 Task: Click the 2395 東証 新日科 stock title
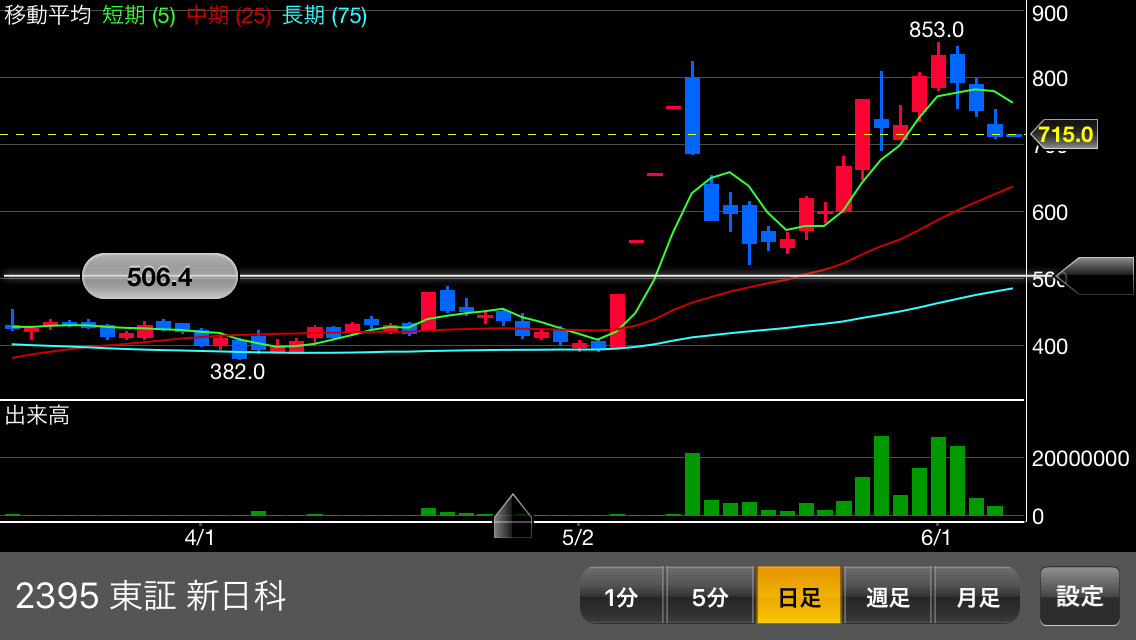(151, 596)
